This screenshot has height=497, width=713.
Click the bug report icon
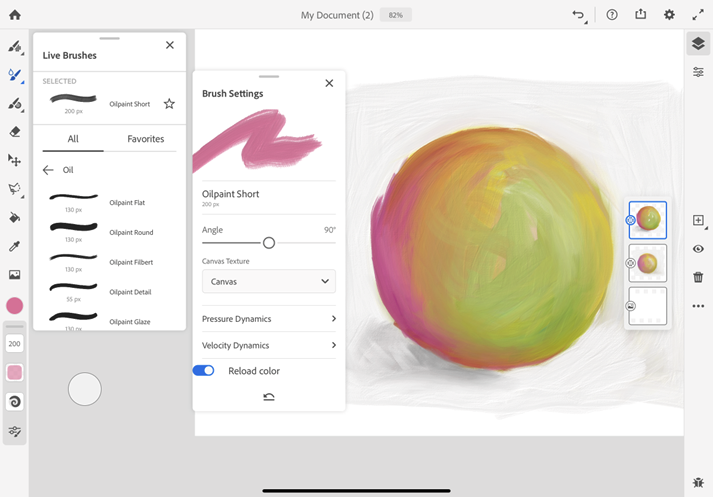(698, 482)
